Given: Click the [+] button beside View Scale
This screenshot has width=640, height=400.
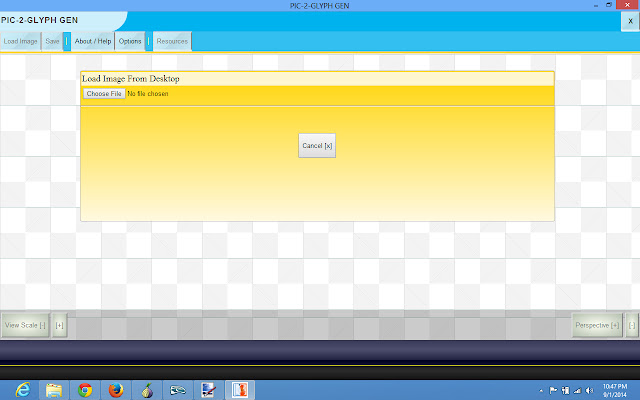Looking at the screenshot, I should pyautogui.click(x=60, y=325).
